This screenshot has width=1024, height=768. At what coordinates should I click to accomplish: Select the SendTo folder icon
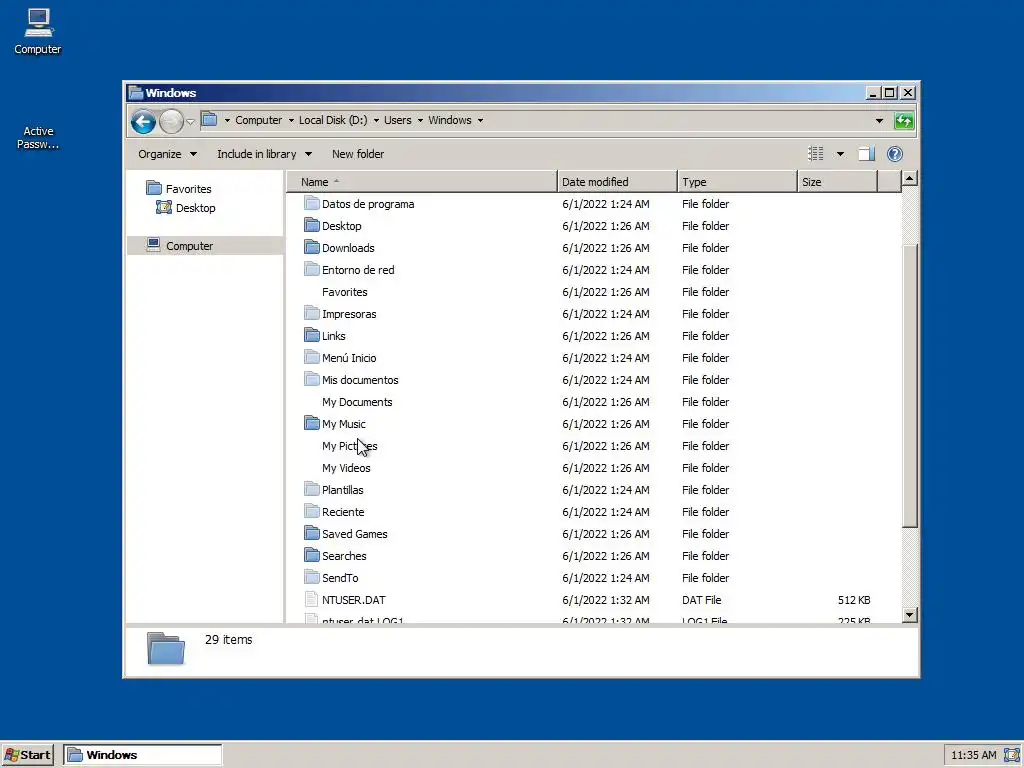(x=312, y=577)
